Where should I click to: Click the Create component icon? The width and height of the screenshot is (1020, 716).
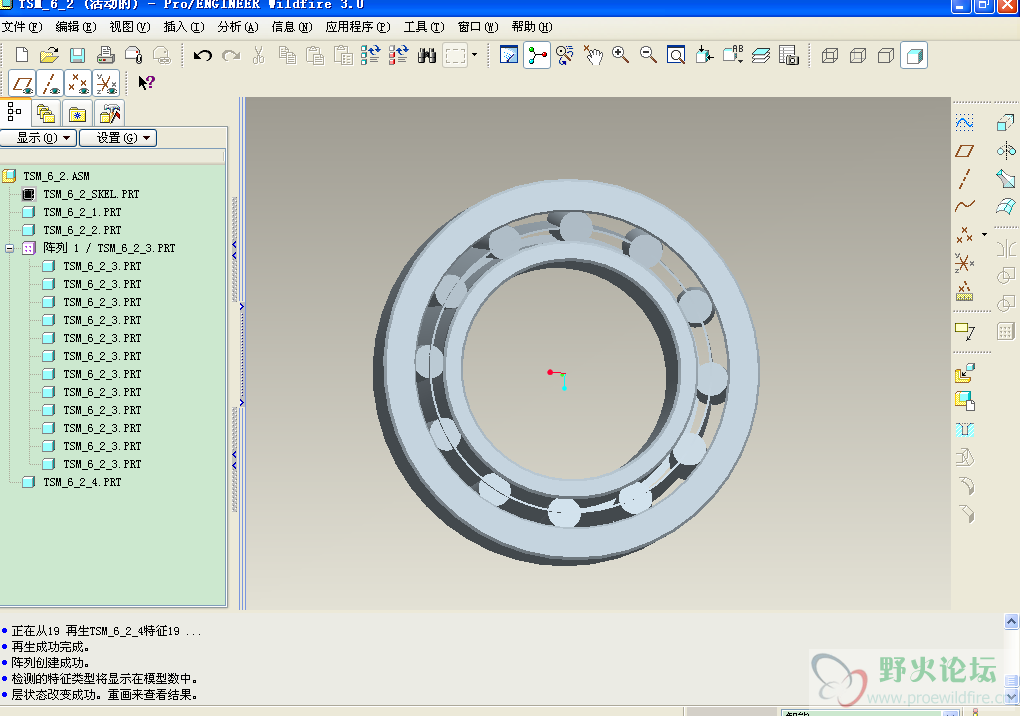[x=964, y=401]
